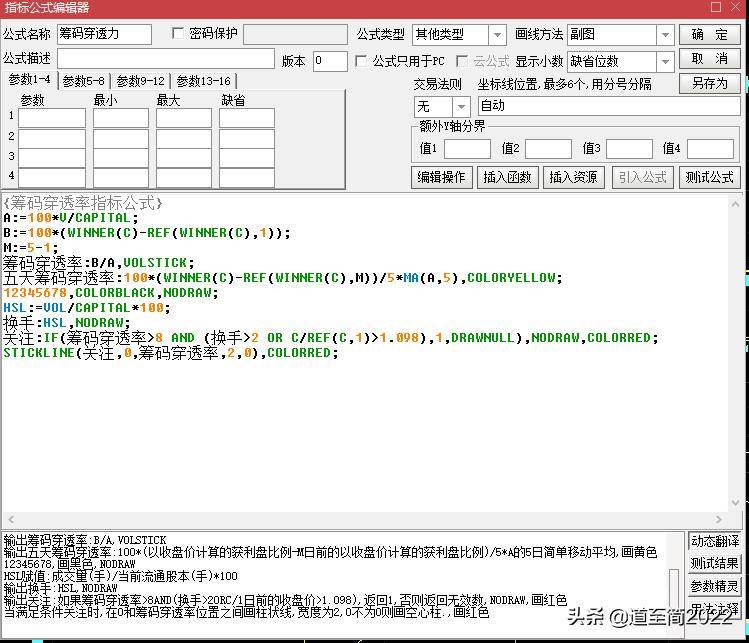Click the 确定 confirm button
This screenshot has height=643, width=749.
[x=709, y=34]
